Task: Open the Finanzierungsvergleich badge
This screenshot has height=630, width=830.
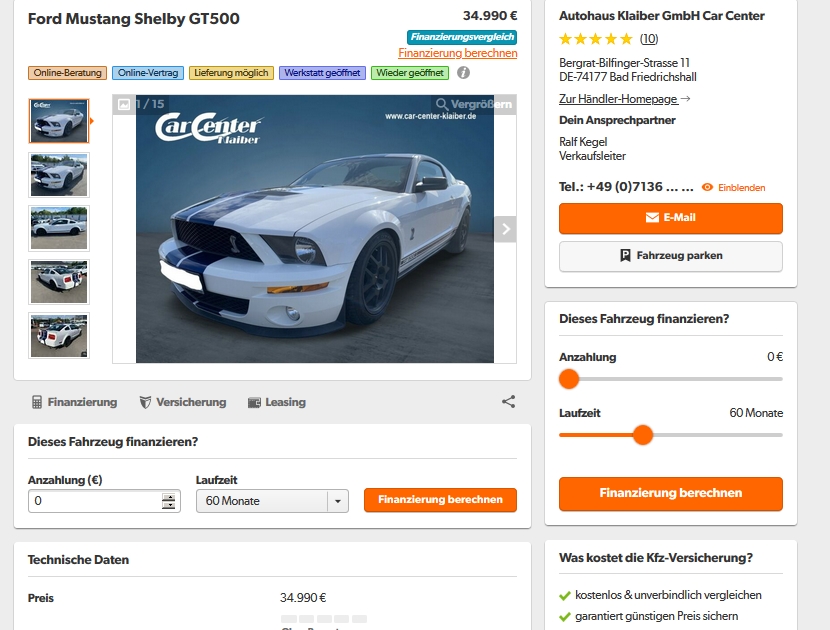Action: point(462,36)
